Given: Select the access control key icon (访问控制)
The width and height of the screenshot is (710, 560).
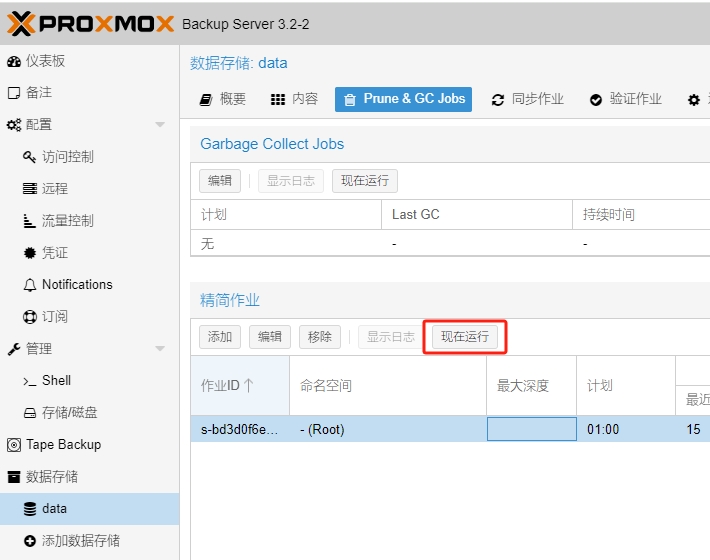Looking at the screenshot, I should (x=30, y=157).
